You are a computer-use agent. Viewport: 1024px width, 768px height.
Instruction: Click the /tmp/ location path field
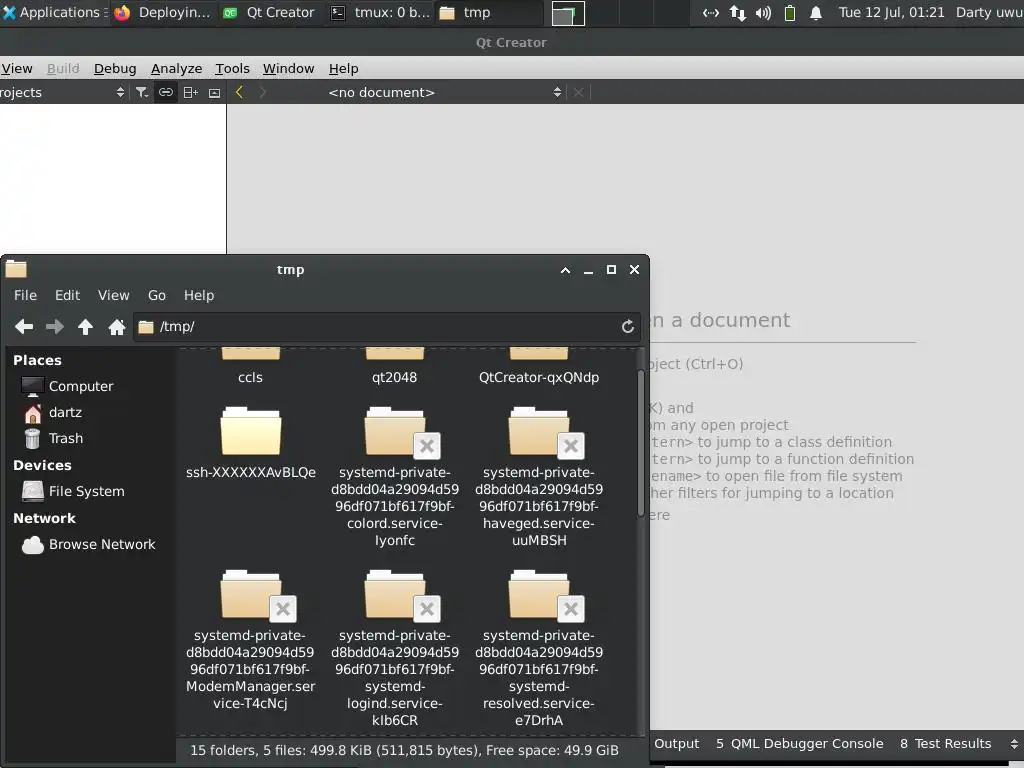tap(387, 327)
